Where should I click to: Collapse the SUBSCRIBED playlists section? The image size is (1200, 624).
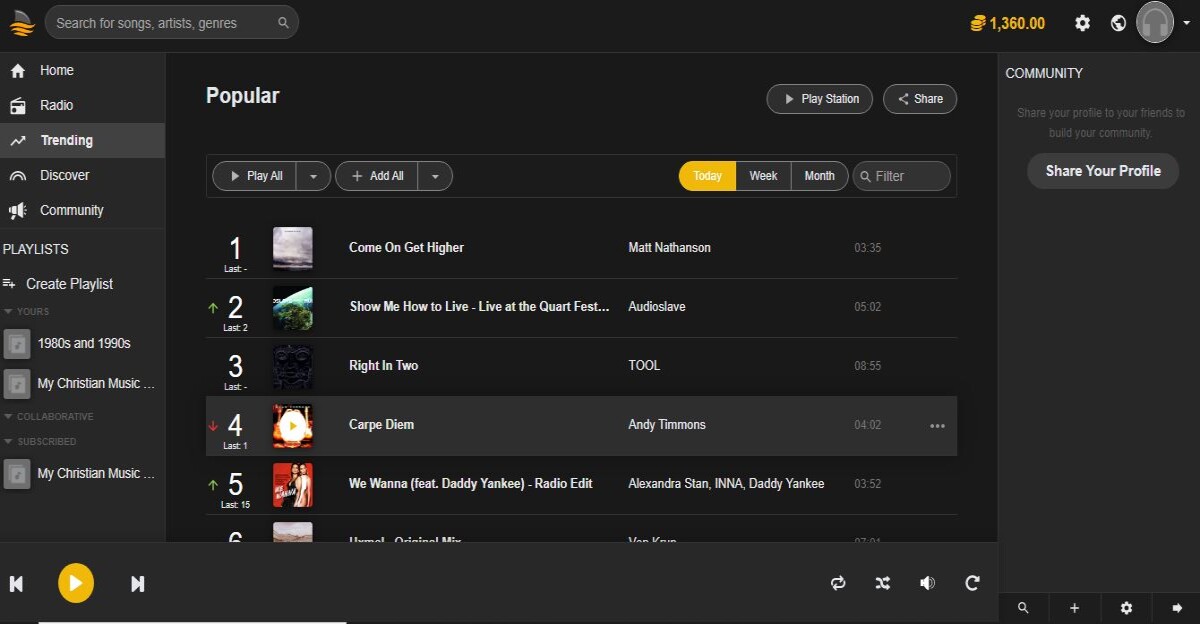click(x=40, y=441)
